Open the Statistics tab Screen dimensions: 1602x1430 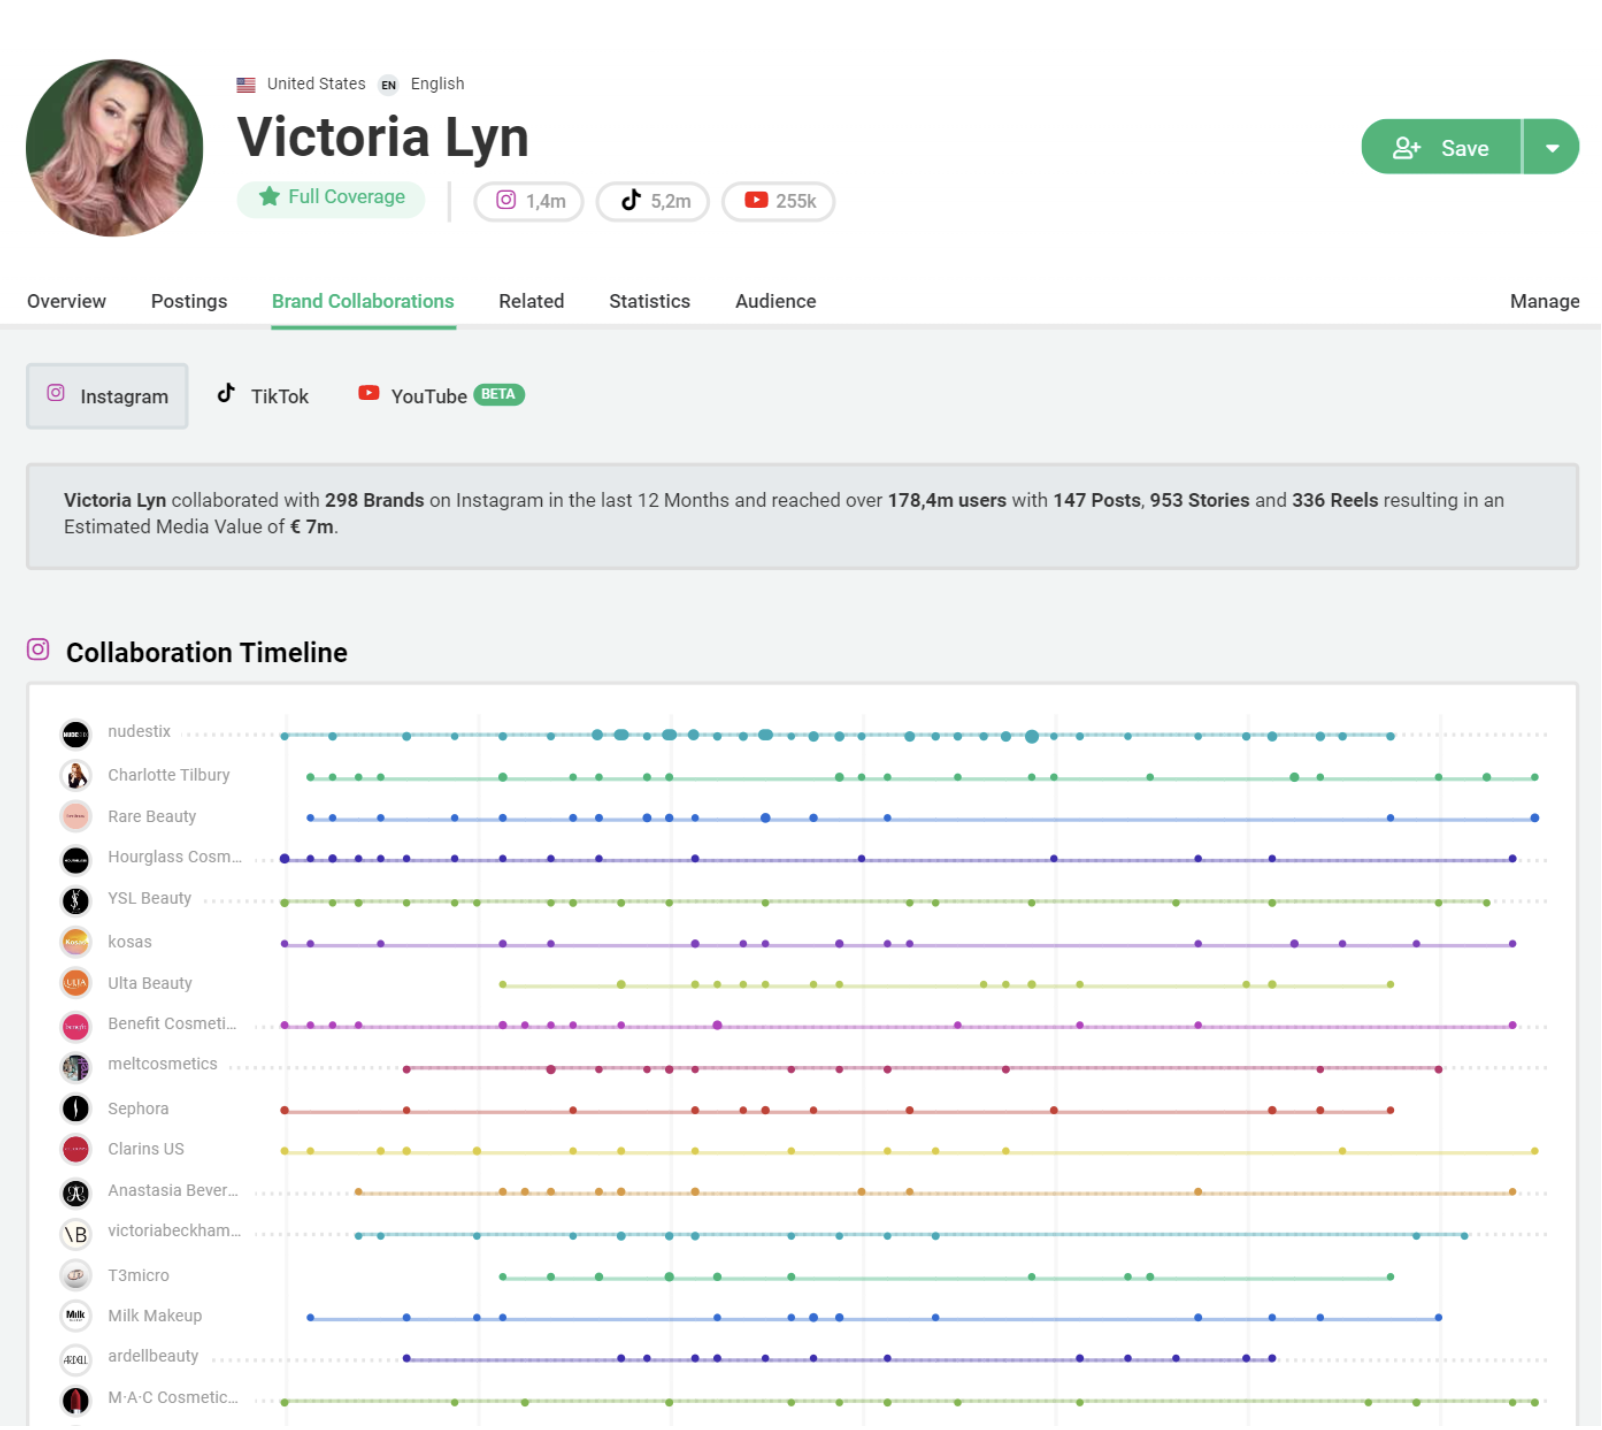[x=649, y=301]
